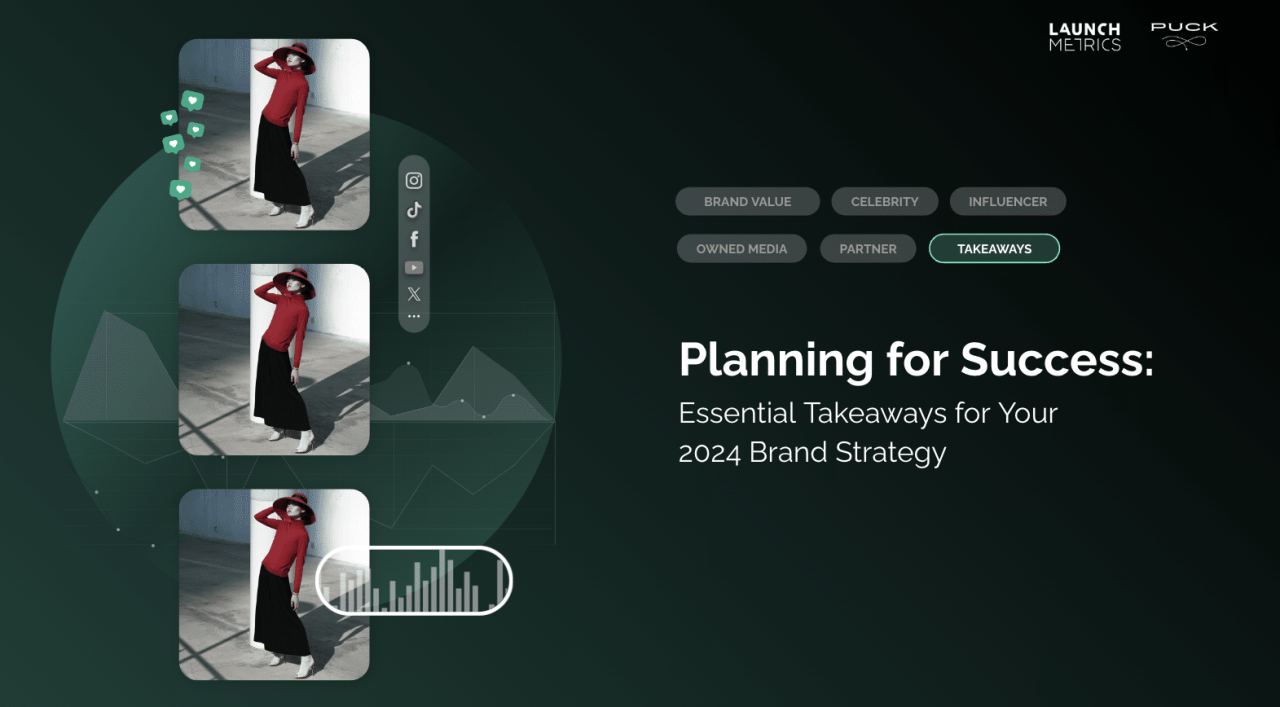Click the middle fashion photo thumbnail
This screenshot has height=707, width=1280.
coord(274,359)
